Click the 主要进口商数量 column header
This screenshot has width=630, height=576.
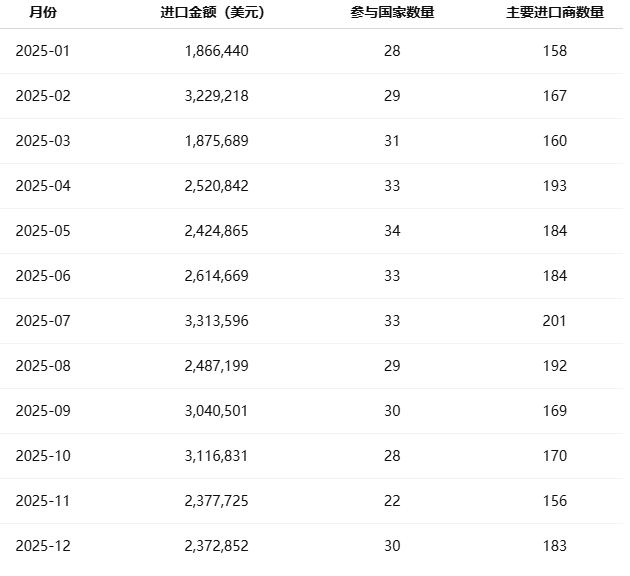point(555,13)
